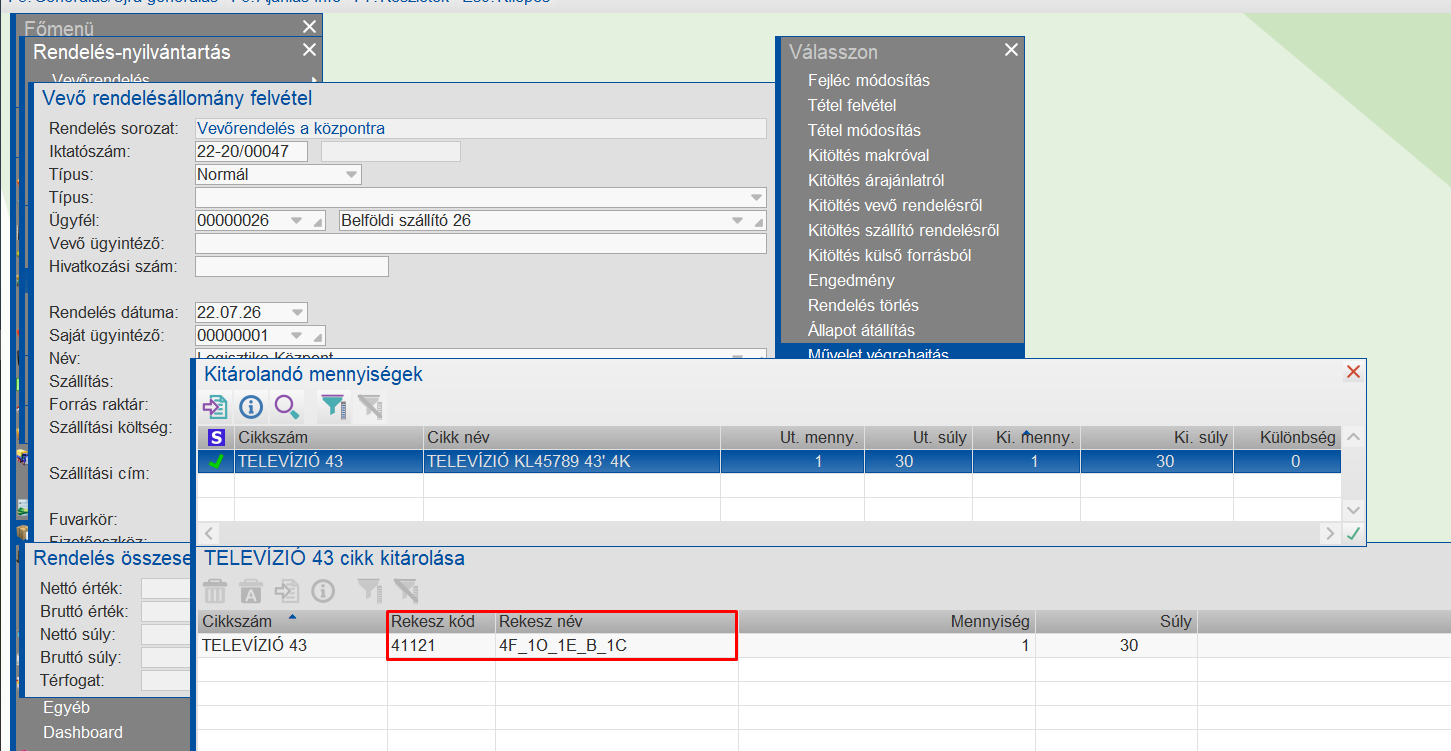Click the greyed info icon in cikk kitárolása toolbar
1451x751 pixels.
322,590
